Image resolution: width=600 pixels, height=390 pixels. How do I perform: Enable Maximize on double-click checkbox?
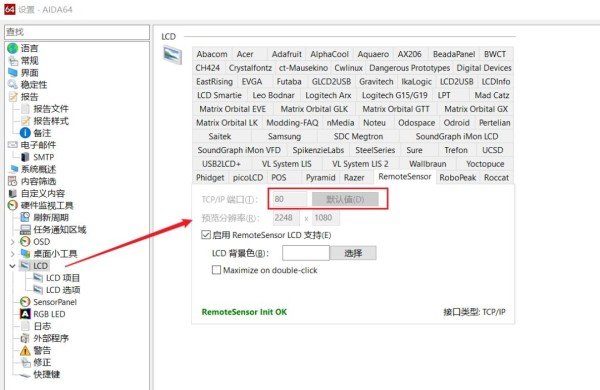click(x=216, y=270)
